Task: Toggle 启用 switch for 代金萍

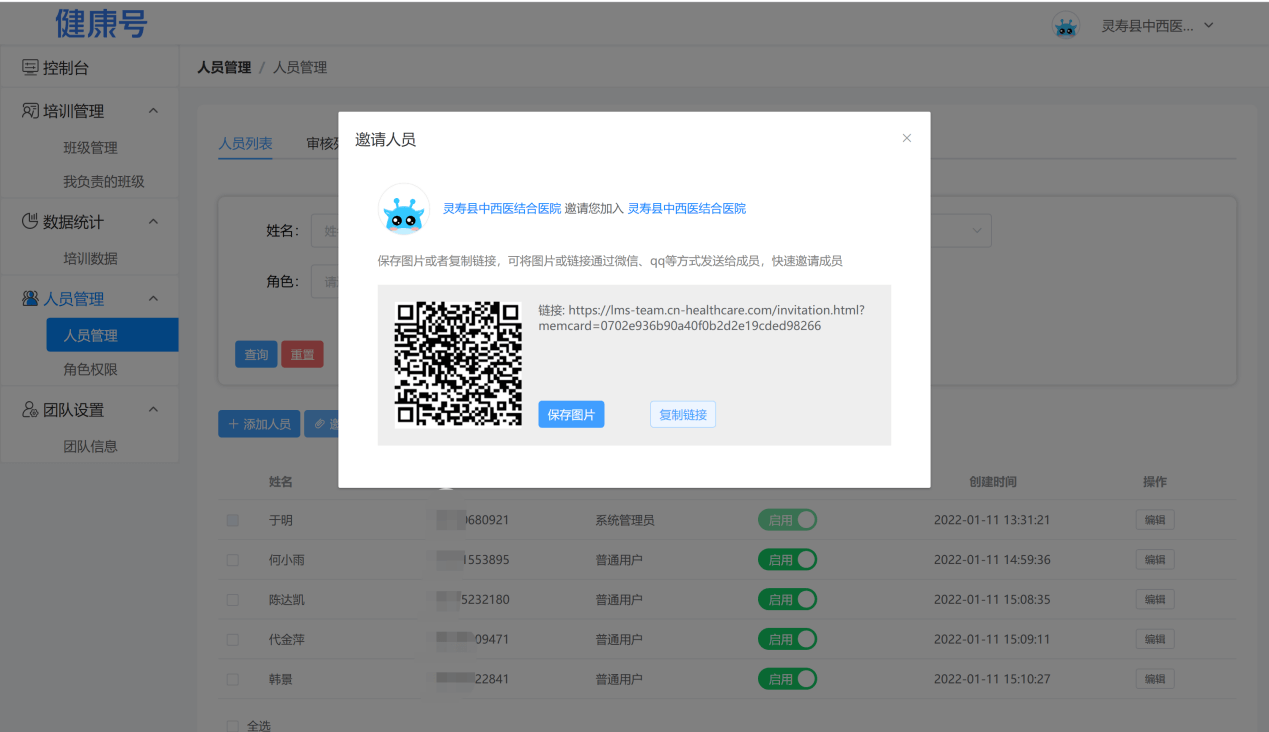Action: tap(787, 639)
